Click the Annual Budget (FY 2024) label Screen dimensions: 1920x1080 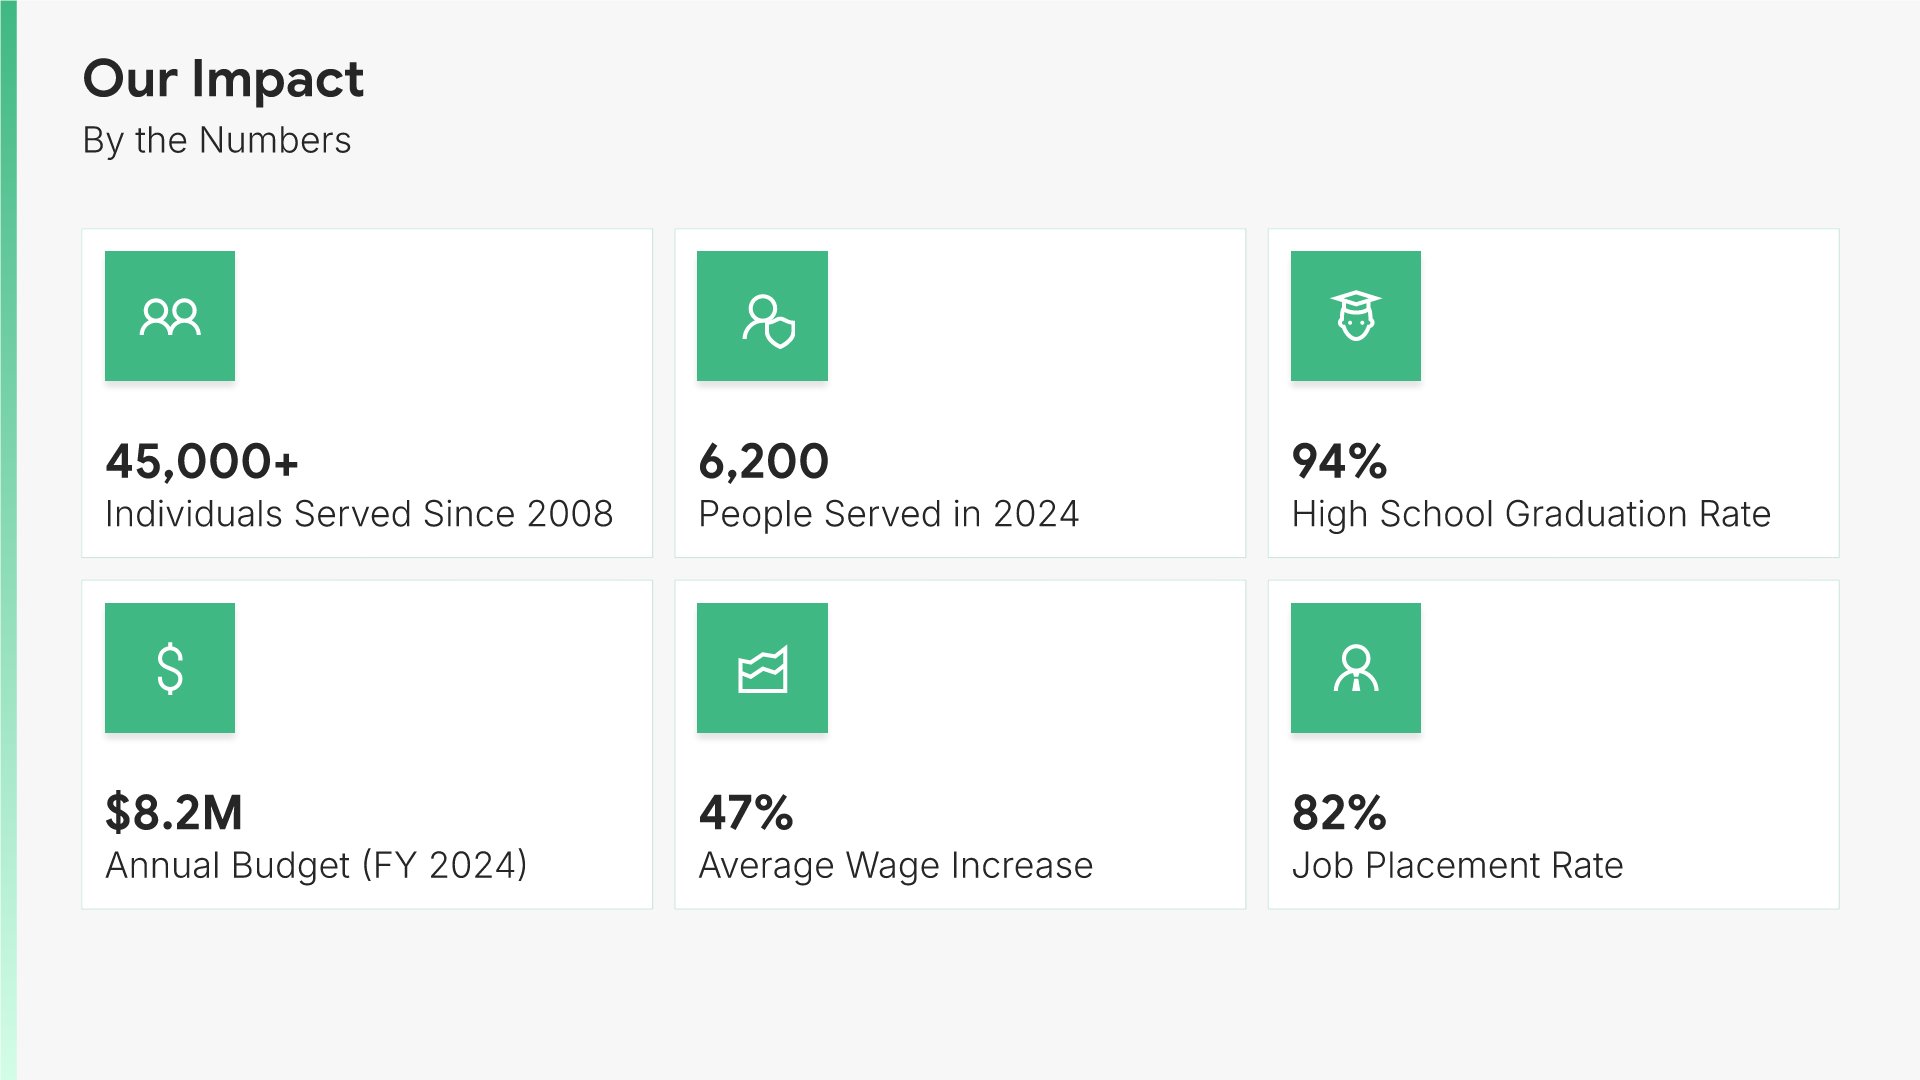click(316, 865)
